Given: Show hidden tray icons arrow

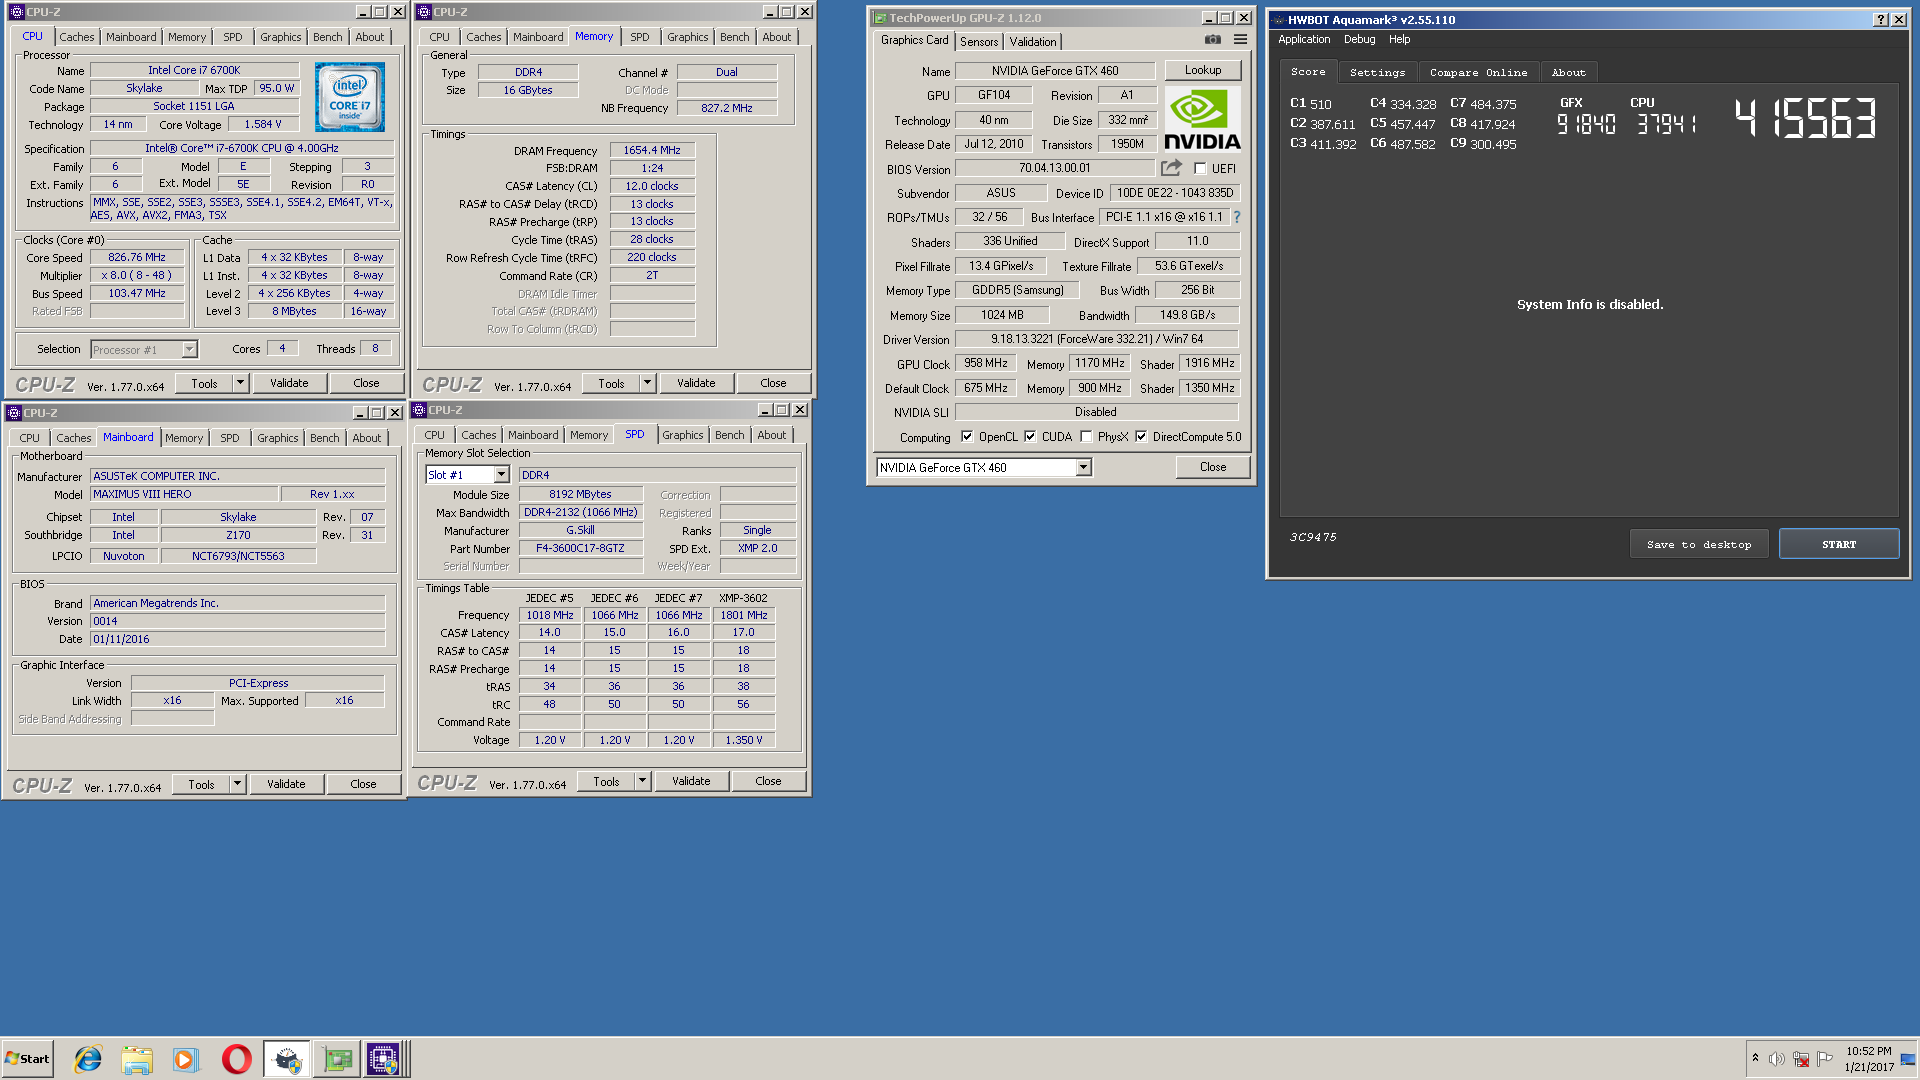Looking at the screenshot, I should click(x=1755, y=1058).
